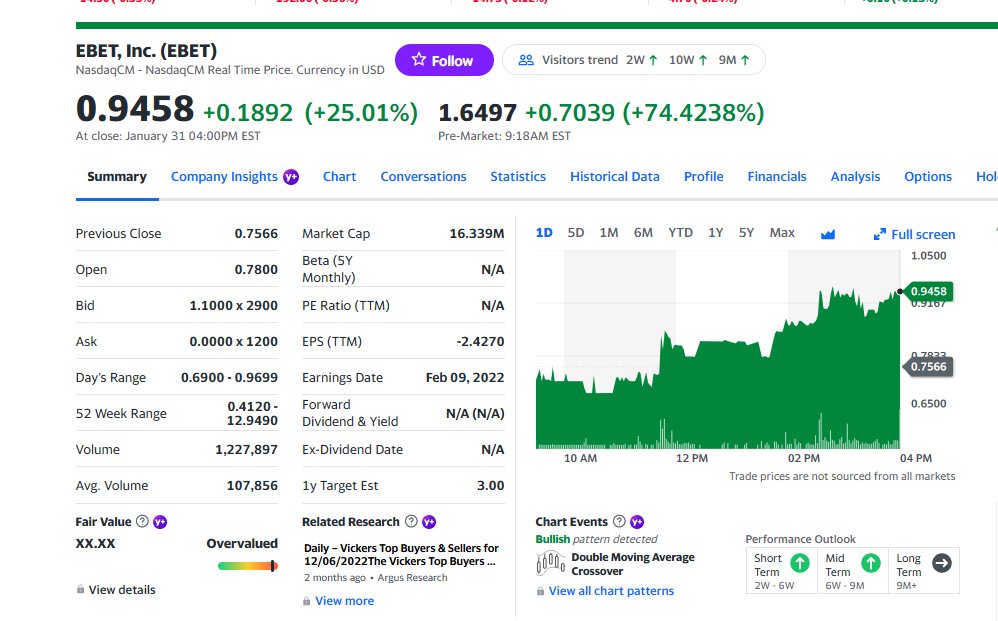The height and width of the screenshot is (621, 998).
Task: Select the 1D chart range
Action: pos(544,232)
